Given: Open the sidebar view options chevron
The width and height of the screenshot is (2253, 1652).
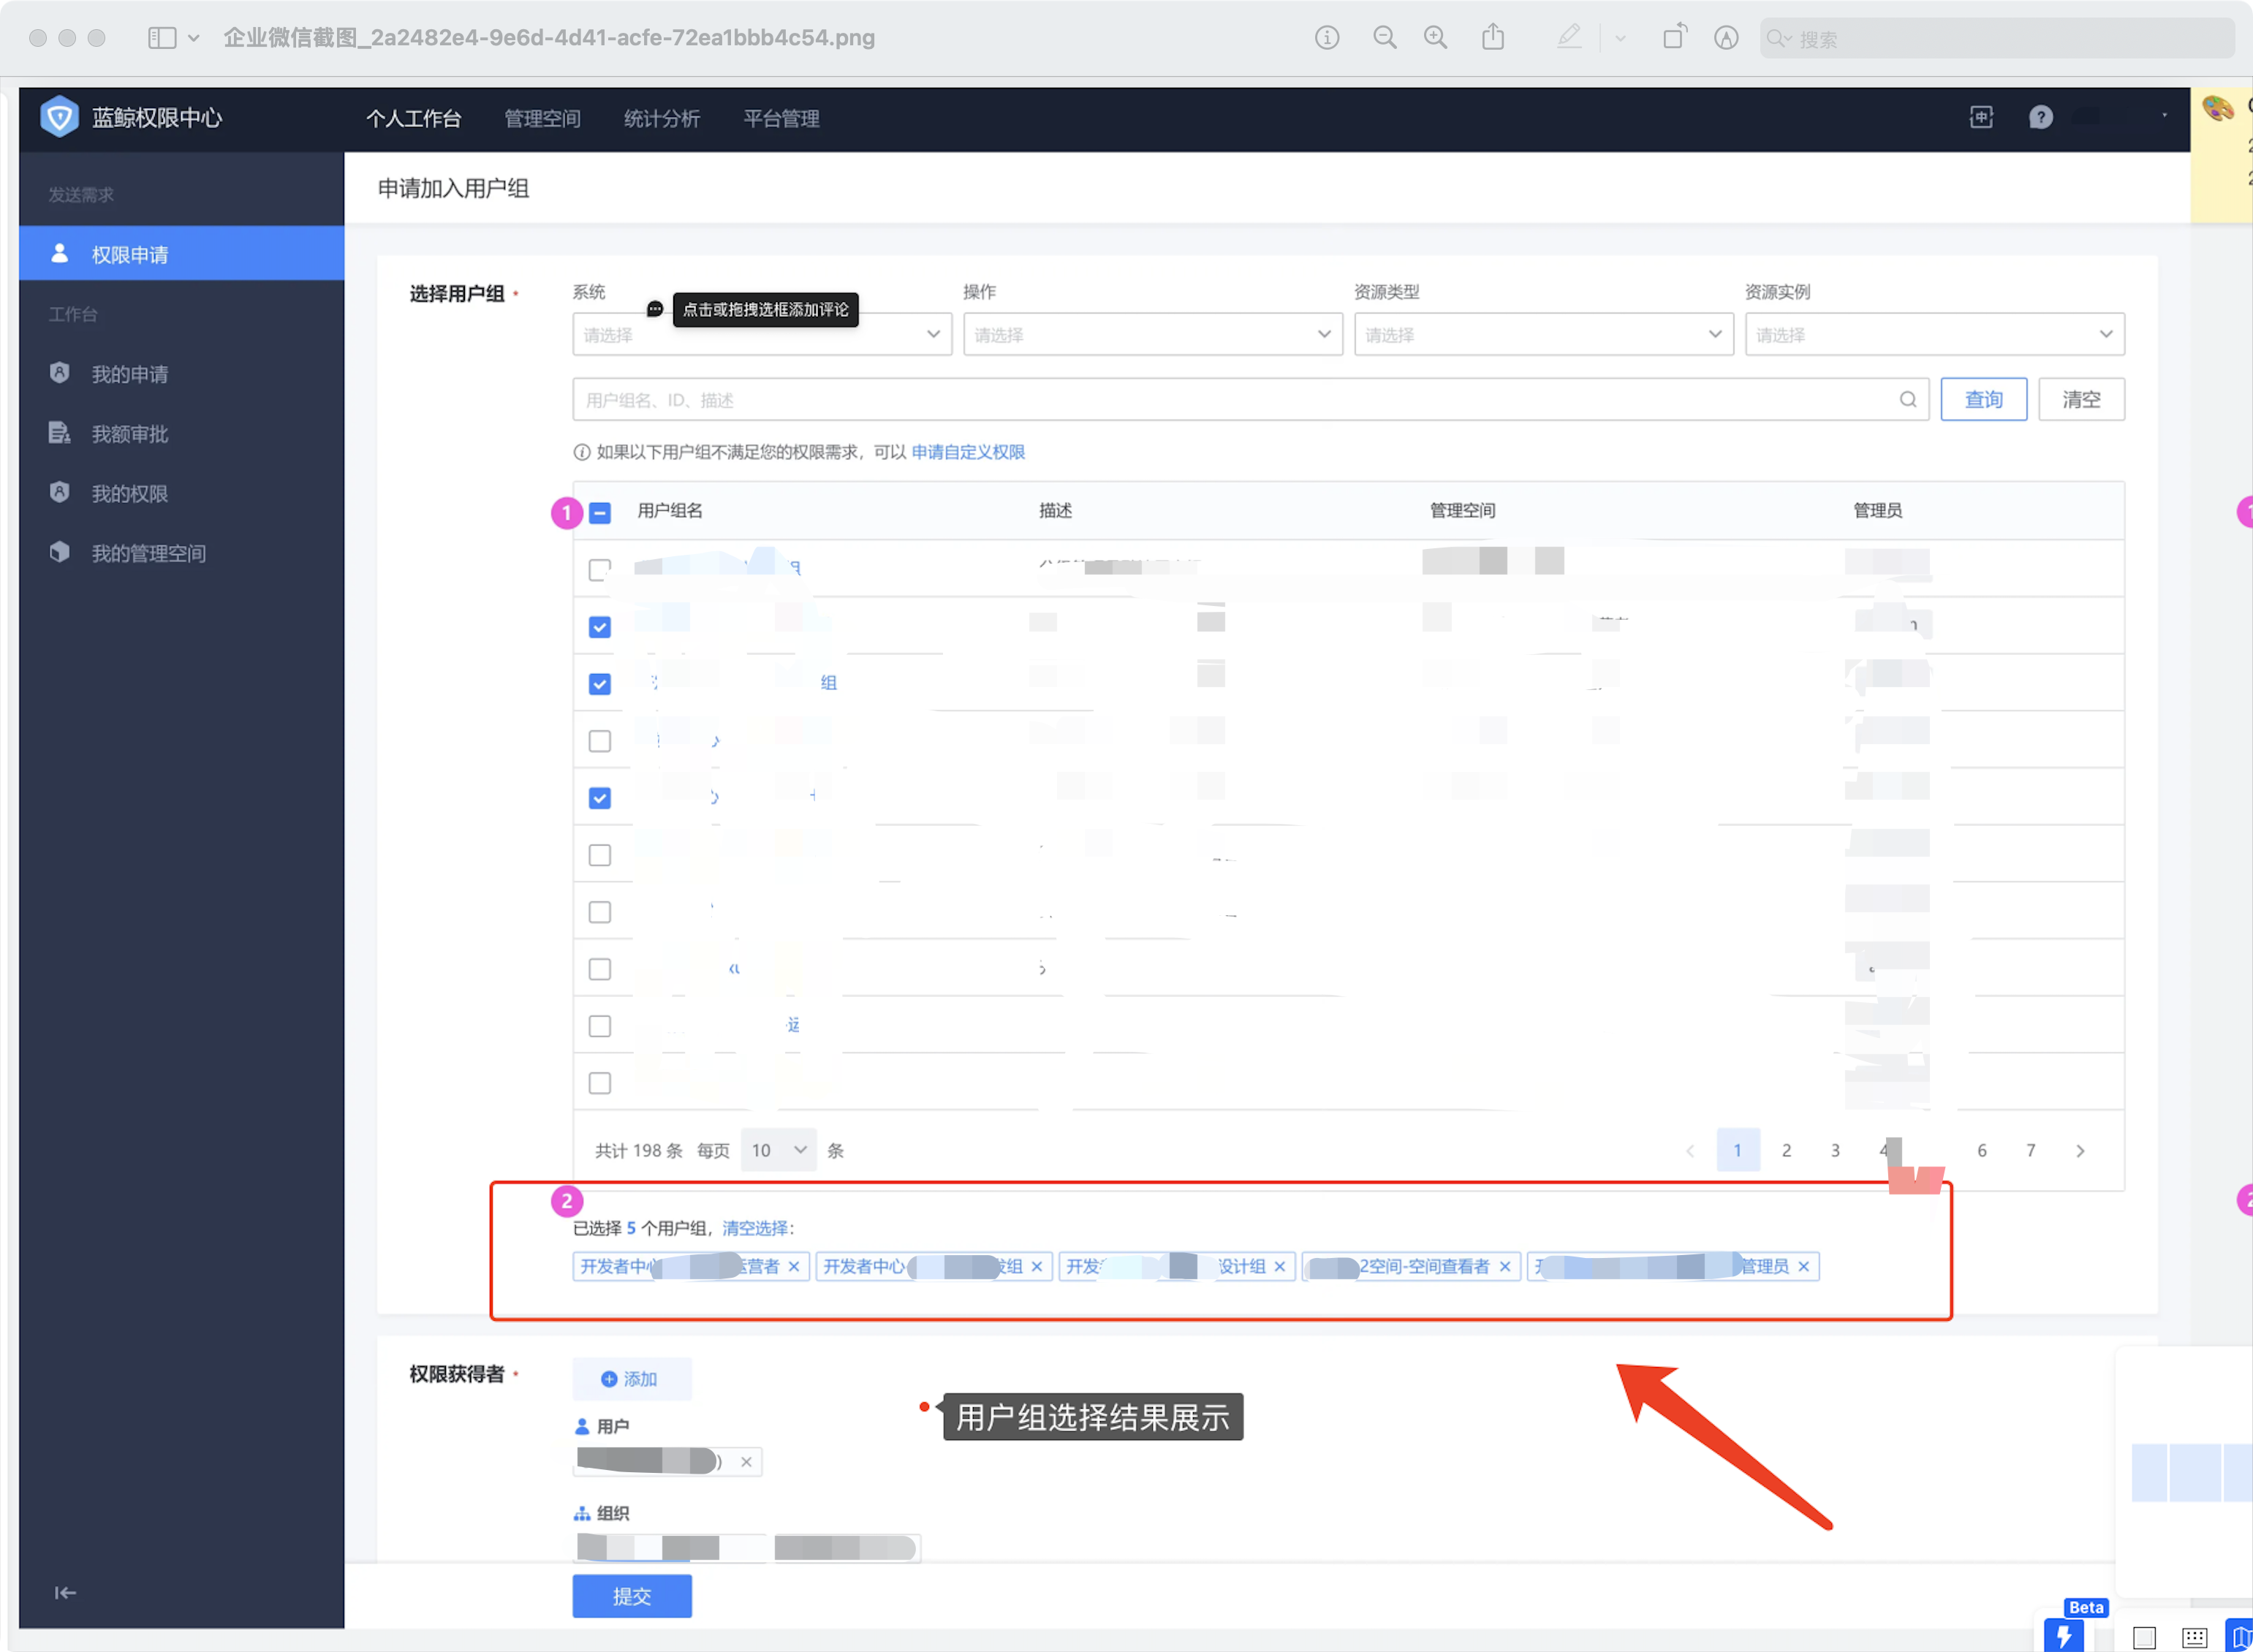Looking at the screenshot, I should [194, 38].
